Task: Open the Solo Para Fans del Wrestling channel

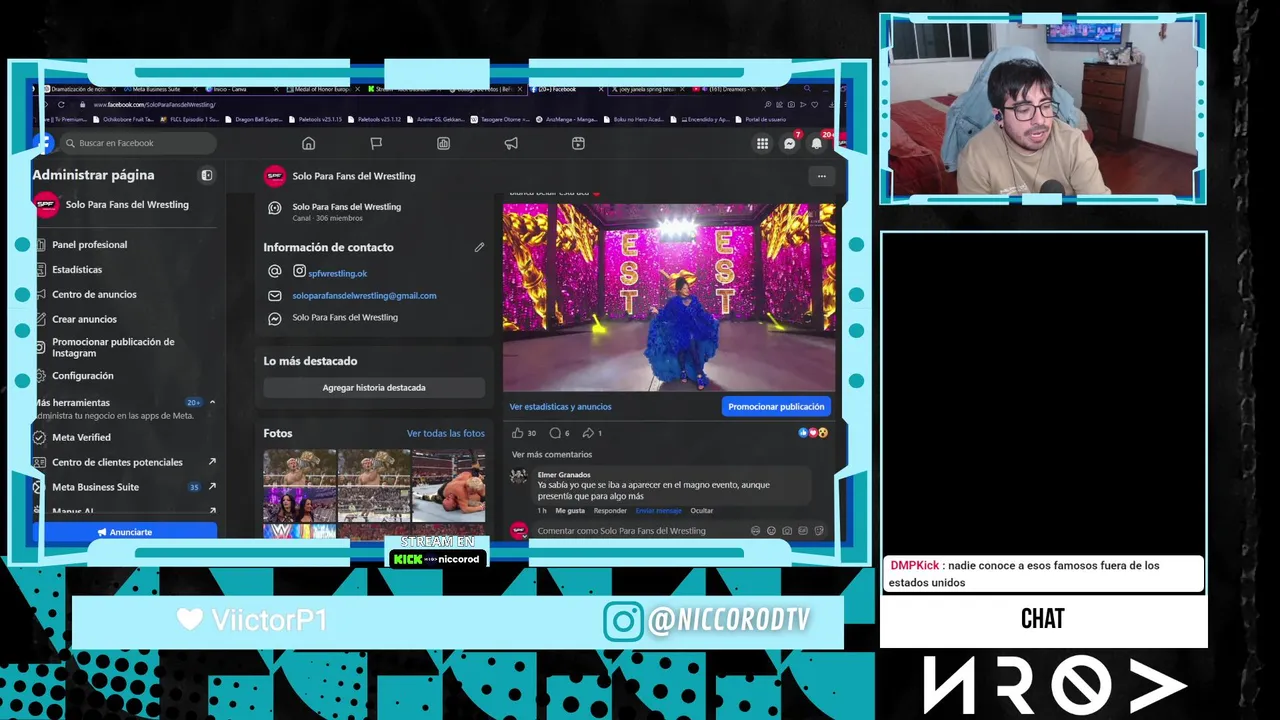Action: point(347,211)
